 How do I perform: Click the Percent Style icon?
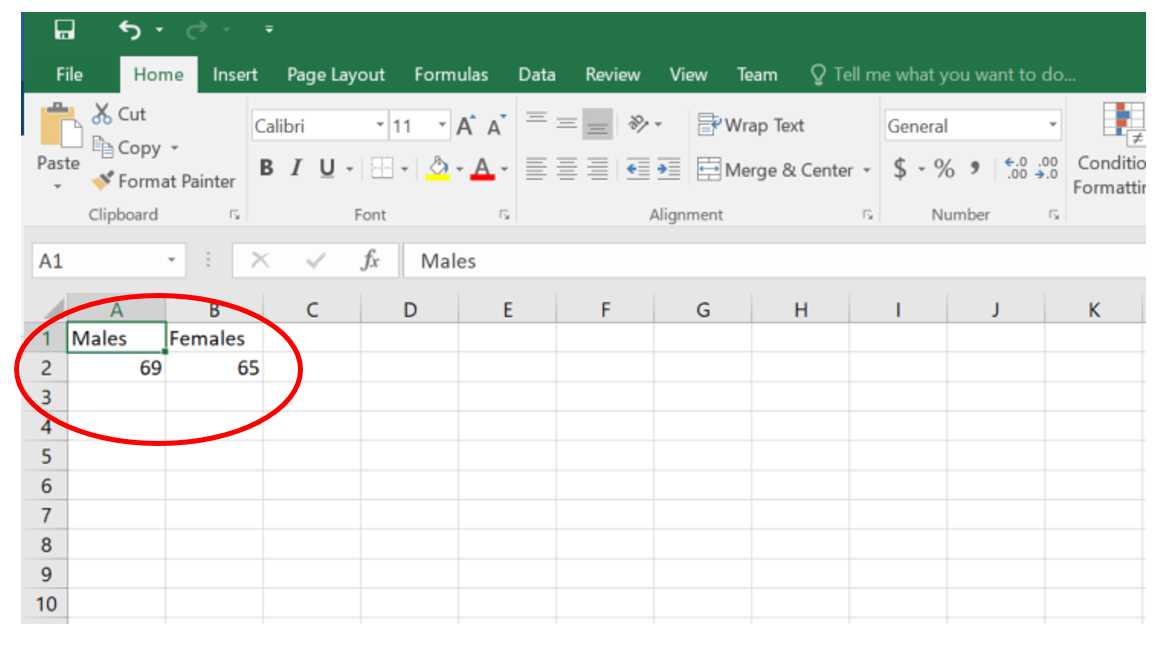tap(944, 169)
